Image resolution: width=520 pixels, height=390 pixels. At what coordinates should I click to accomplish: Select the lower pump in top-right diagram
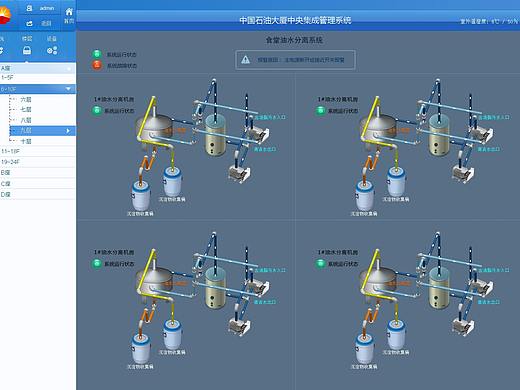[463, 173]
